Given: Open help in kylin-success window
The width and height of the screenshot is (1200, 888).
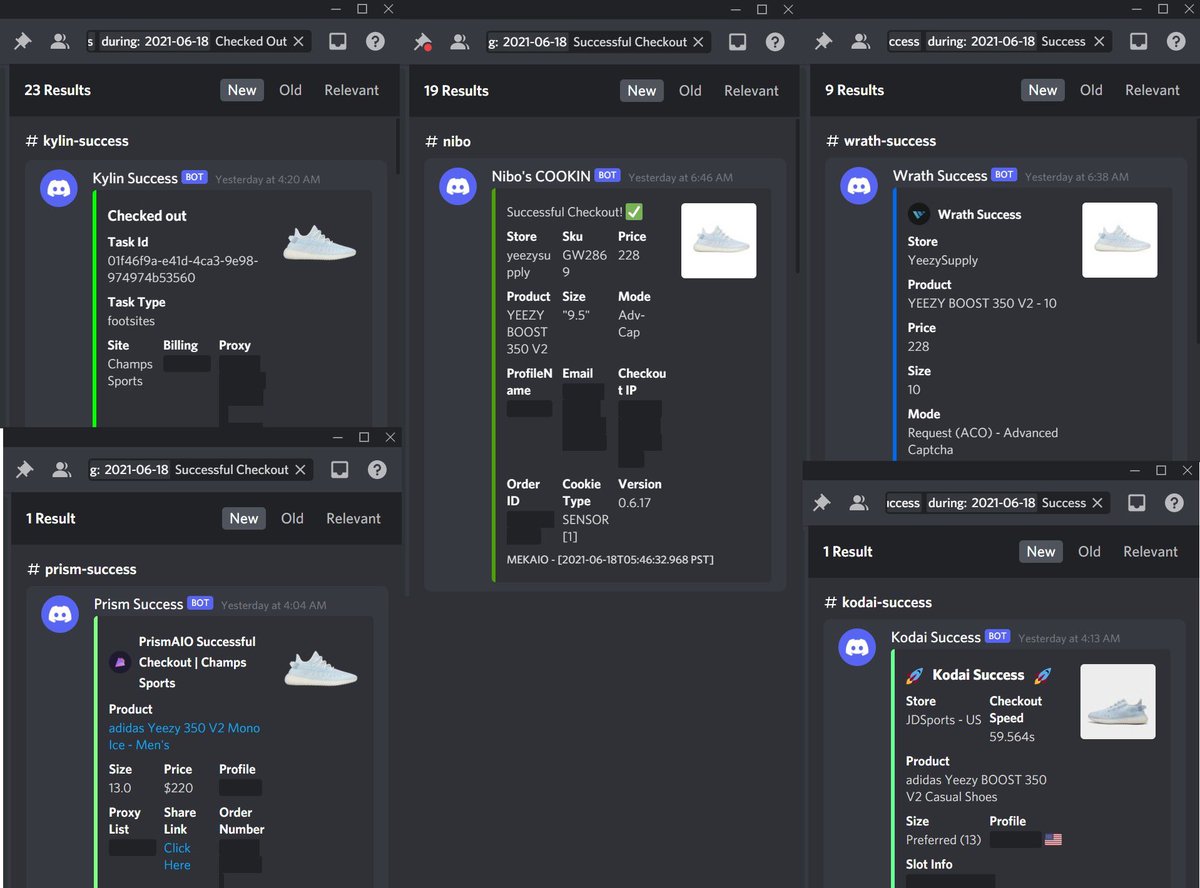Looking at the screenshot, I should tap(375, 42).
